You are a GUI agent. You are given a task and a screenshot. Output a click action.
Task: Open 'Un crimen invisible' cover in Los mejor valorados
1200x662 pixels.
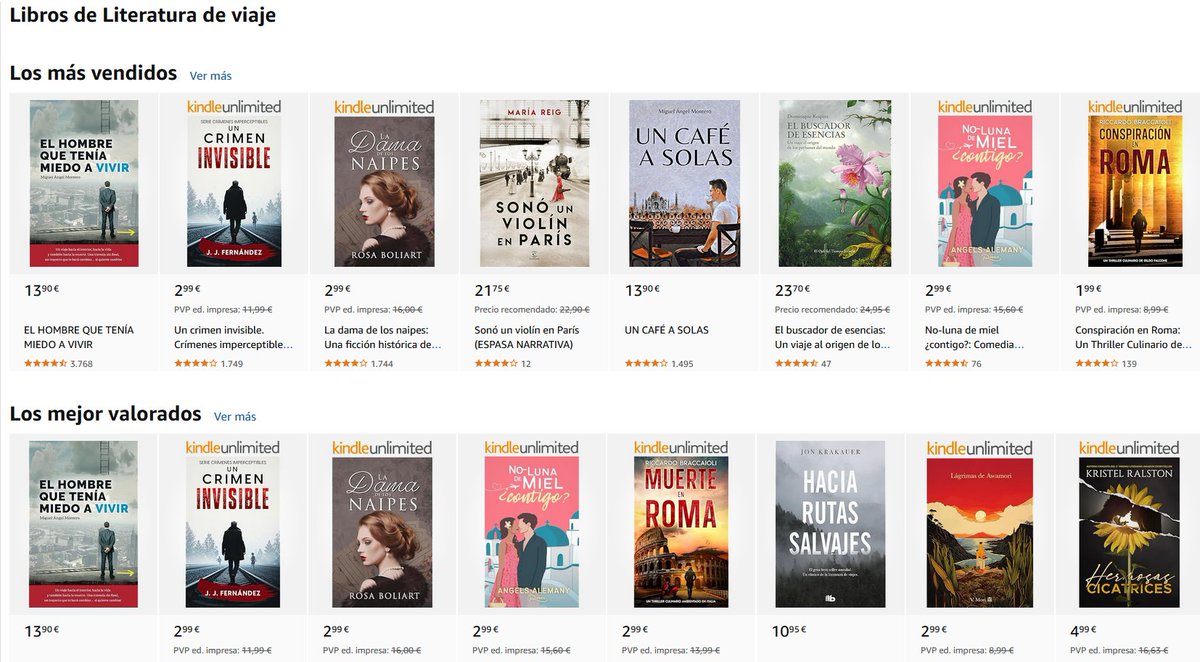click(233, 533)
